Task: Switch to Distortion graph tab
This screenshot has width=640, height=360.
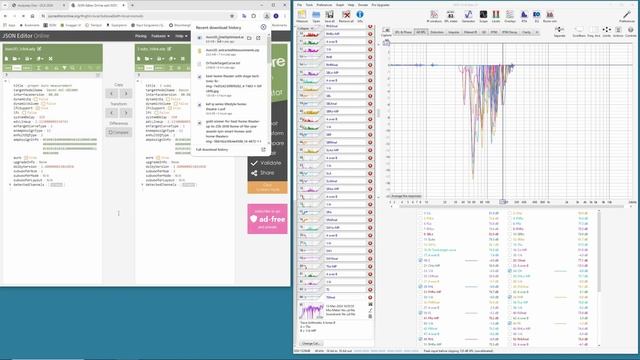Action: point(437,32)
